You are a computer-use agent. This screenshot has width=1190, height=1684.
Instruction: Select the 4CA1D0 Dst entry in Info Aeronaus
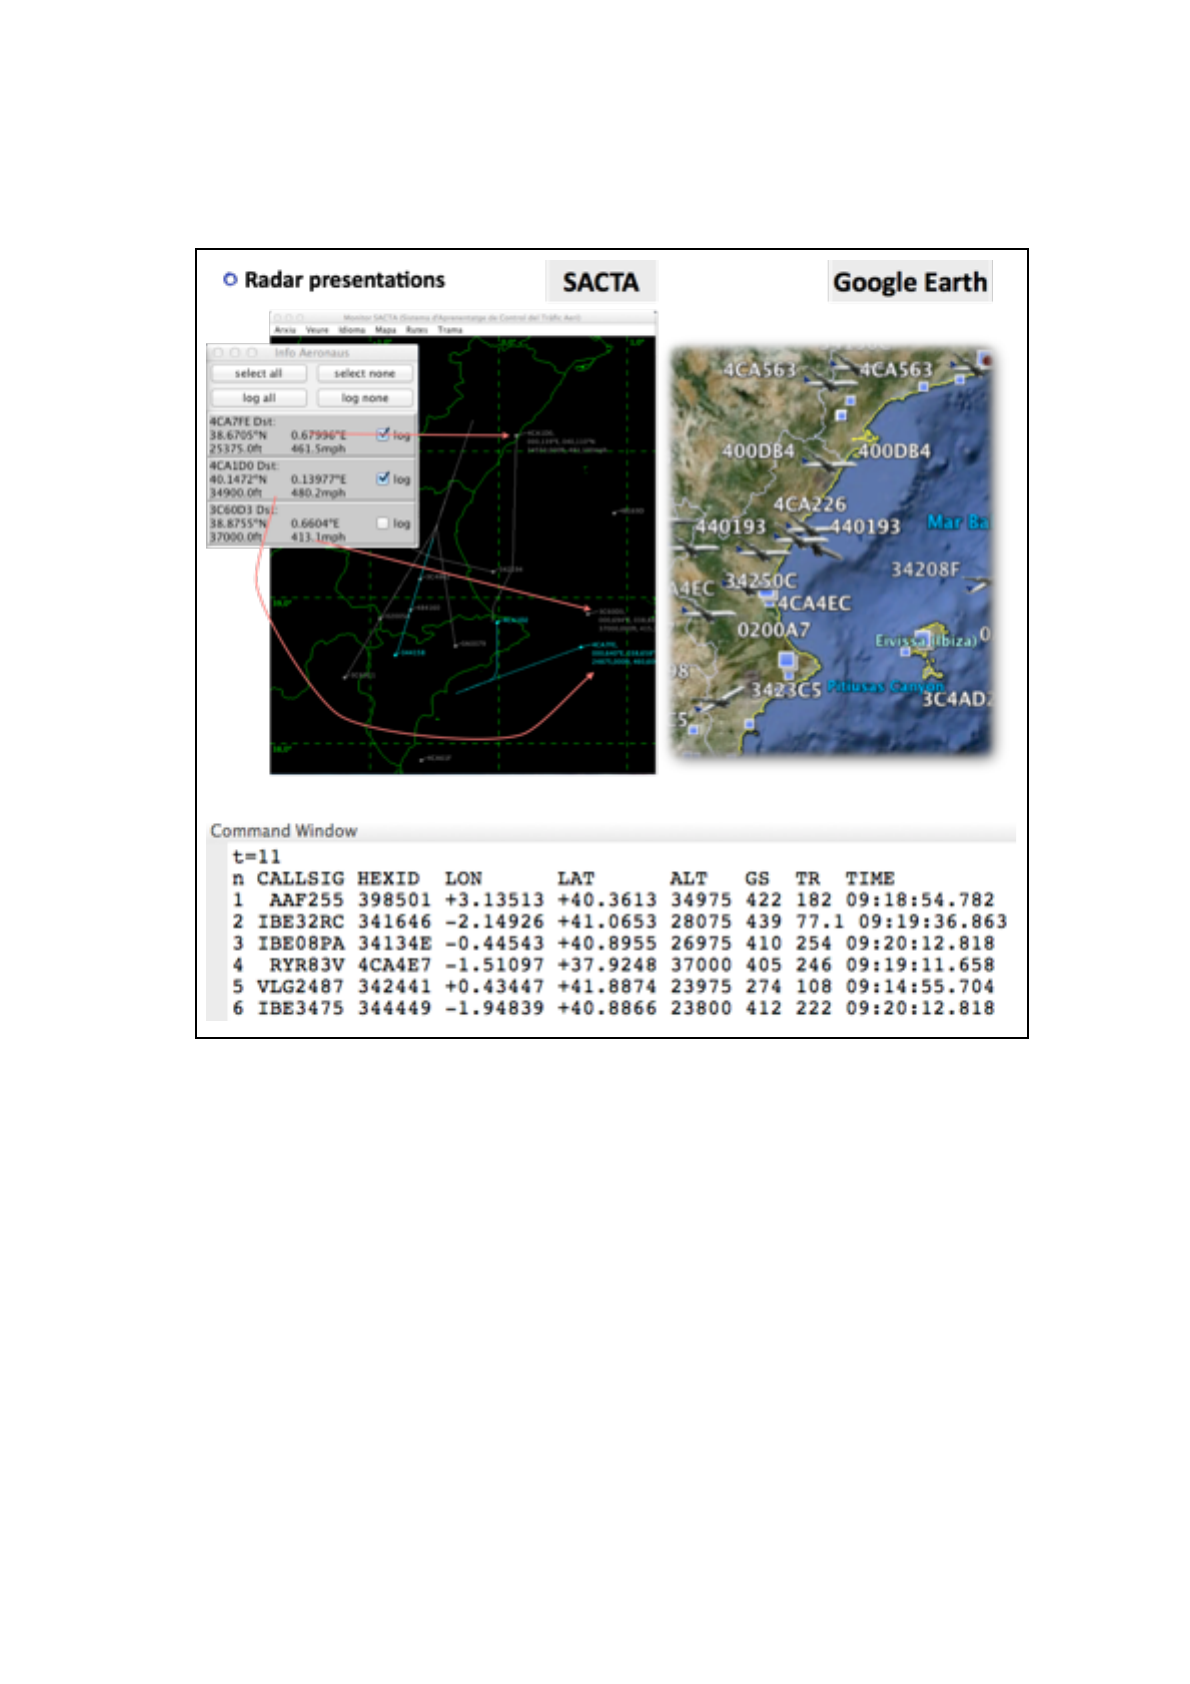click(x=312, y=479)
